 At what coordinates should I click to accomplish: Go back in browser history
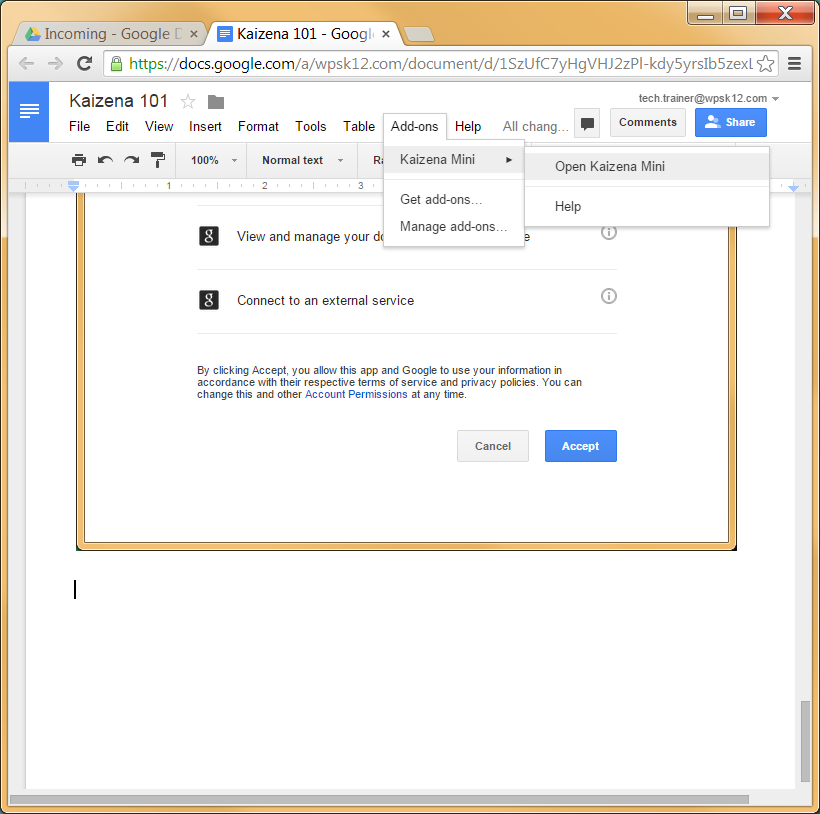pyautogui.click(x=26, y=64)
